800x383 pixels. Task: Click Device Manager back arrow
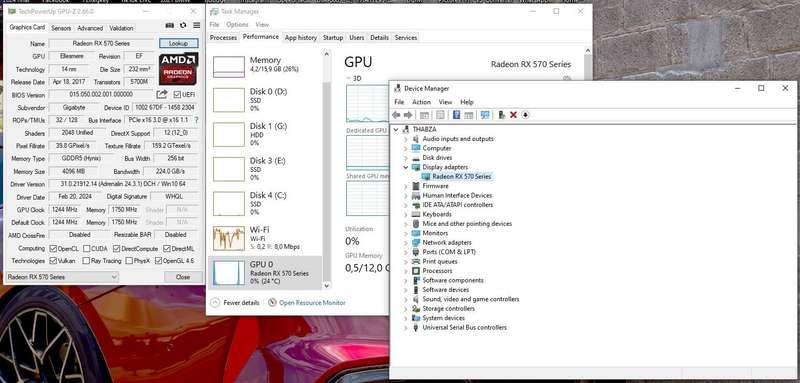click(x=396, y=115)
